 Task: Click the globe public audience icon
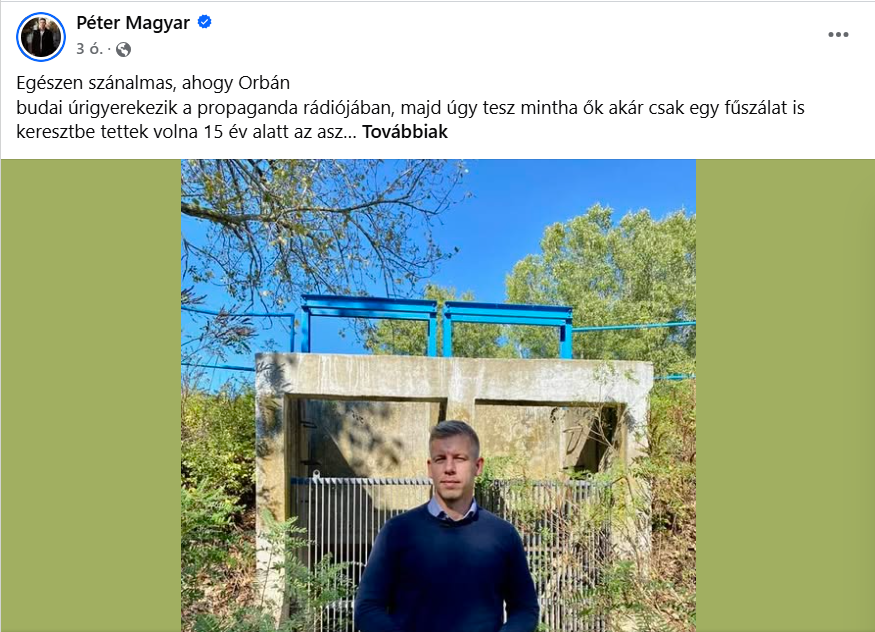(123, 50)
